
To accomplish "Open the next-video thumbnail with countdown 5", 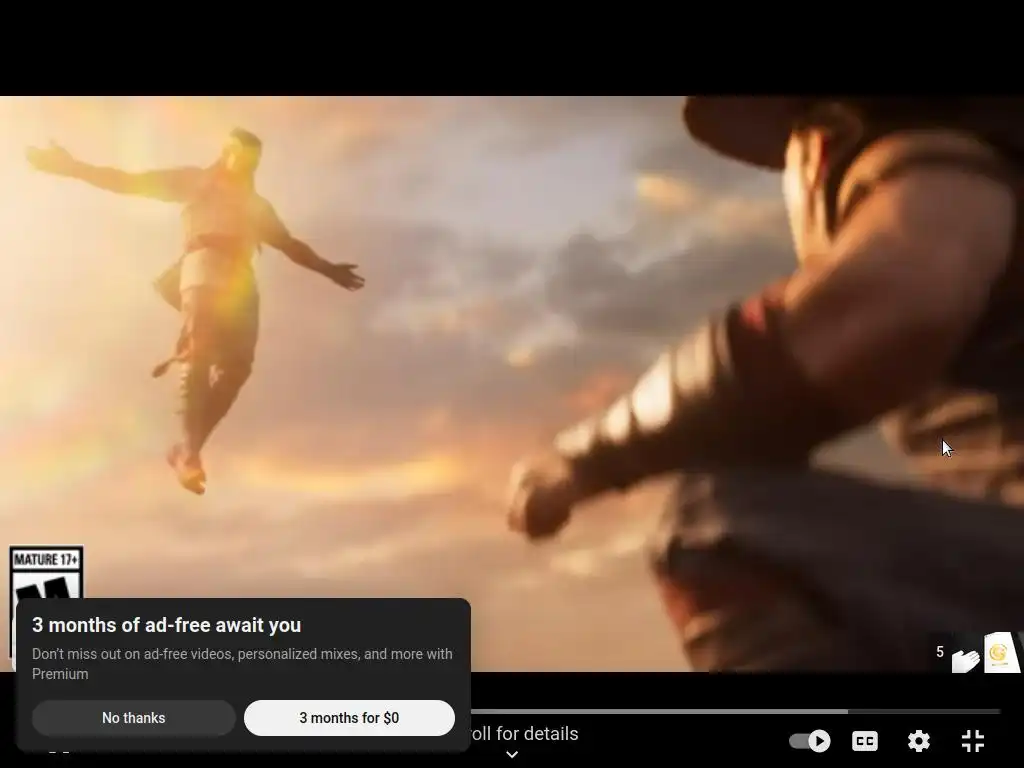I will pyautogui.click(x=976, y=652).
